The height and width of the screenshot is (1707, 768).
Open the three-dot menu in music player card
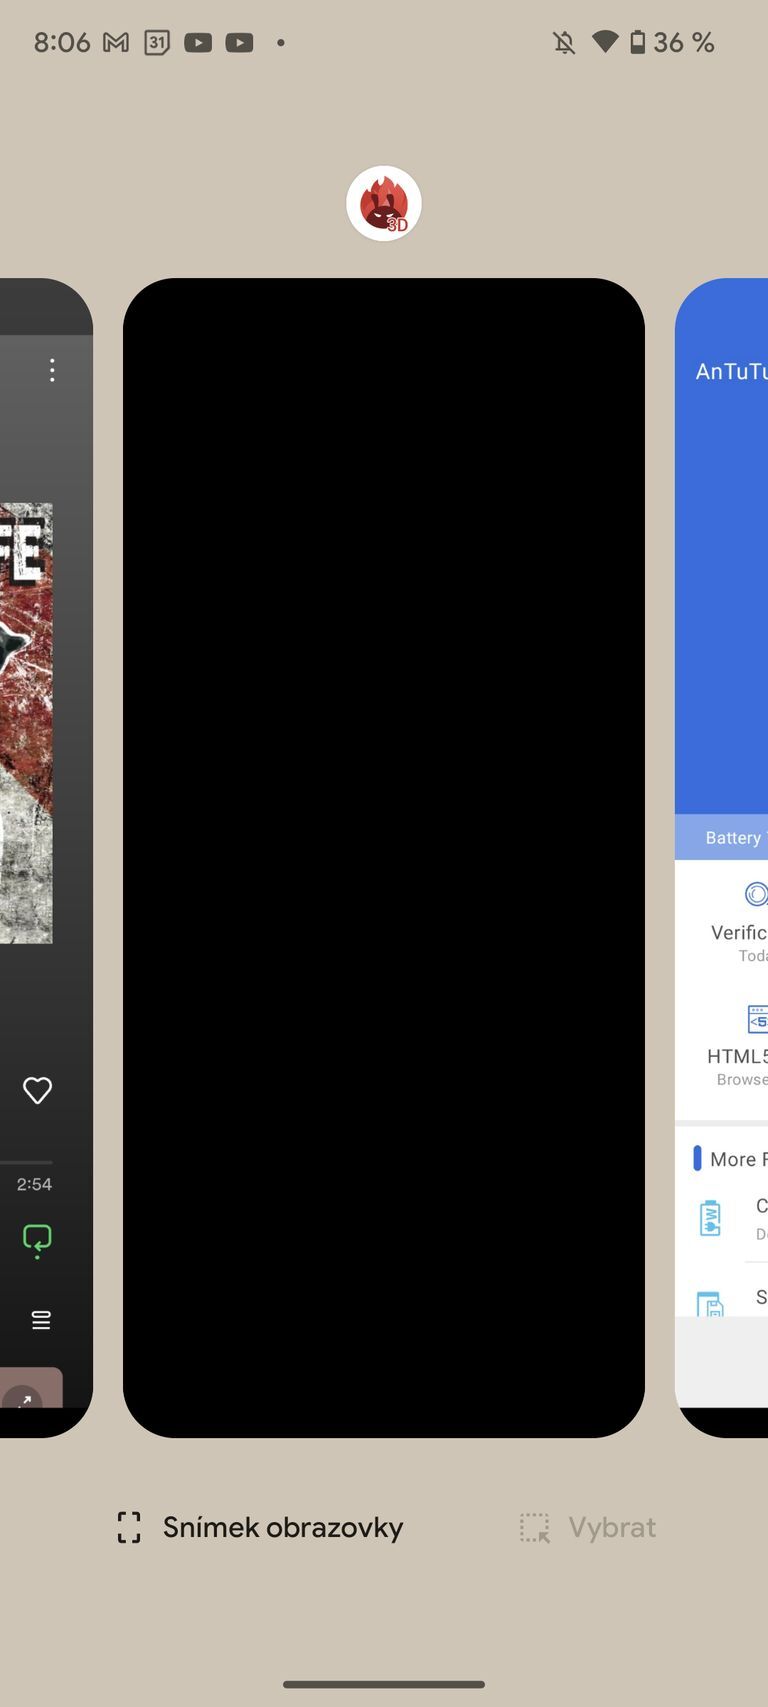(52, 371)
